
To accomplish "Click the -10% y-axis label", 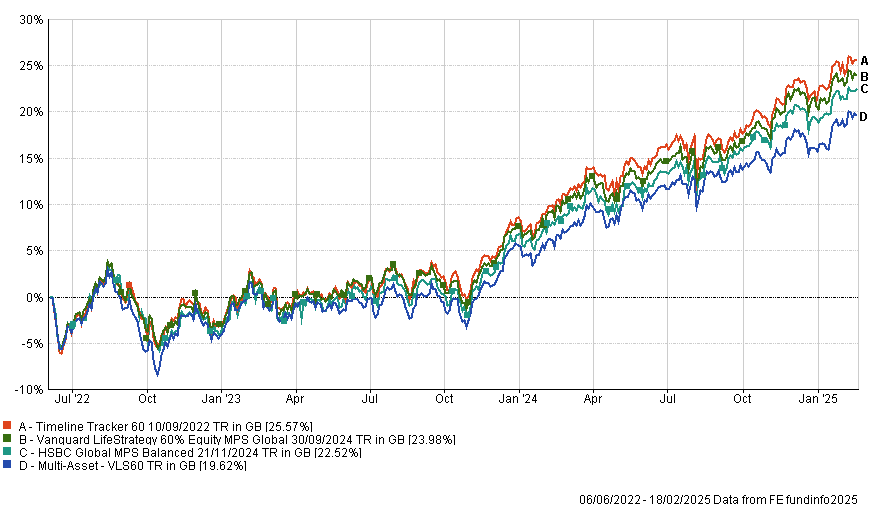I will coord(29,389).
